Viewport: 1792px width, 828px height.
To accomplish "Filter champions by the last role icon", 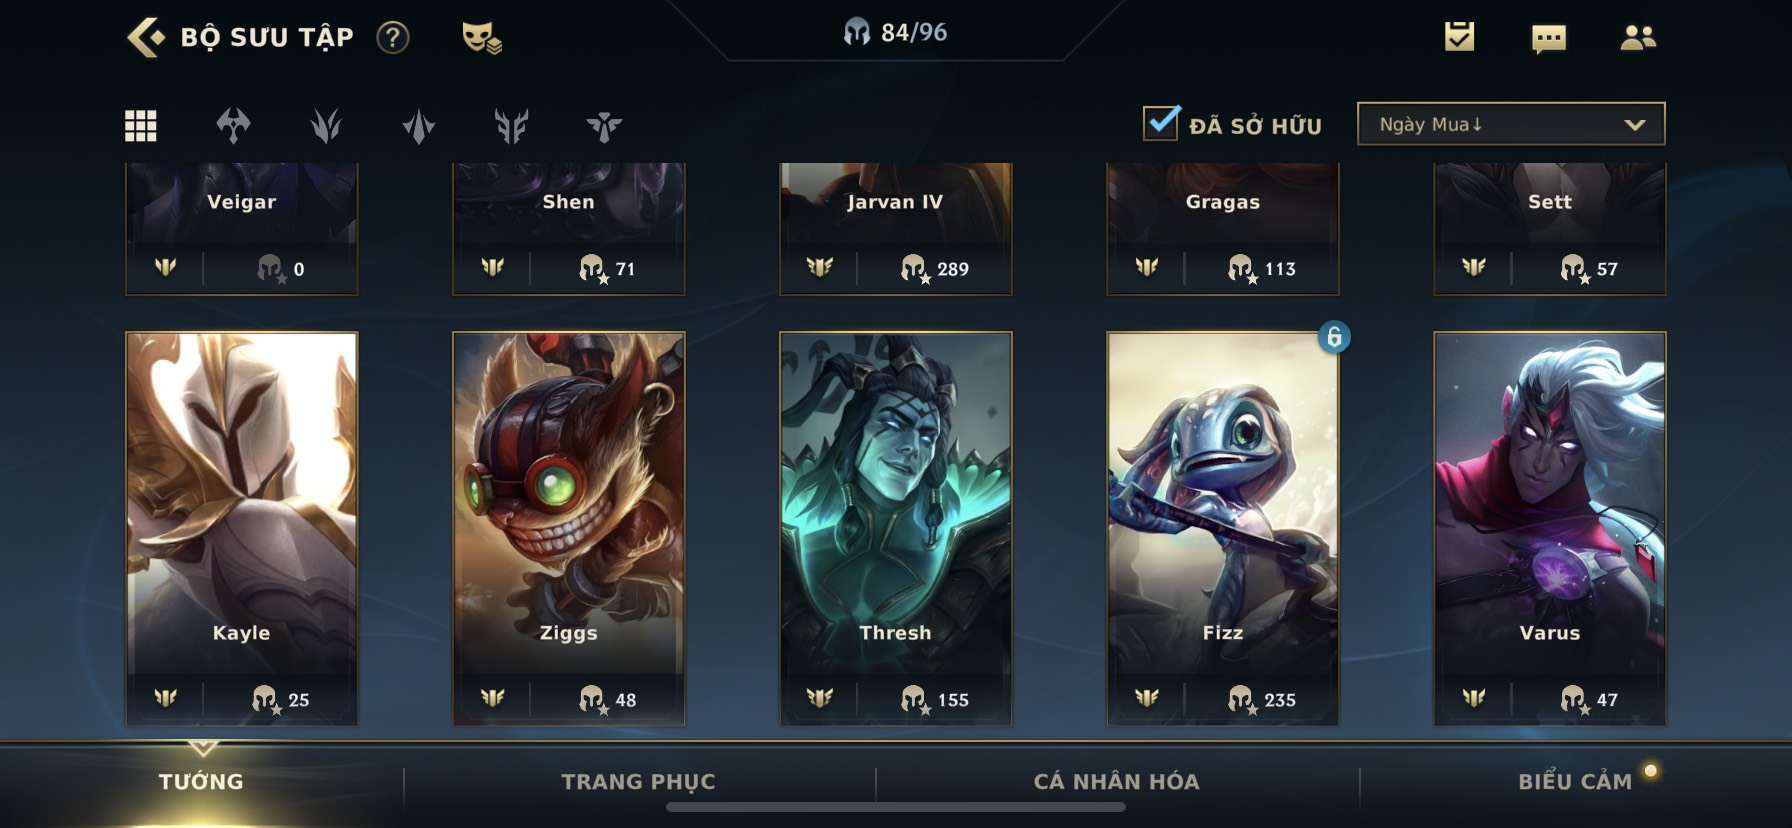I will coord(604,126).
